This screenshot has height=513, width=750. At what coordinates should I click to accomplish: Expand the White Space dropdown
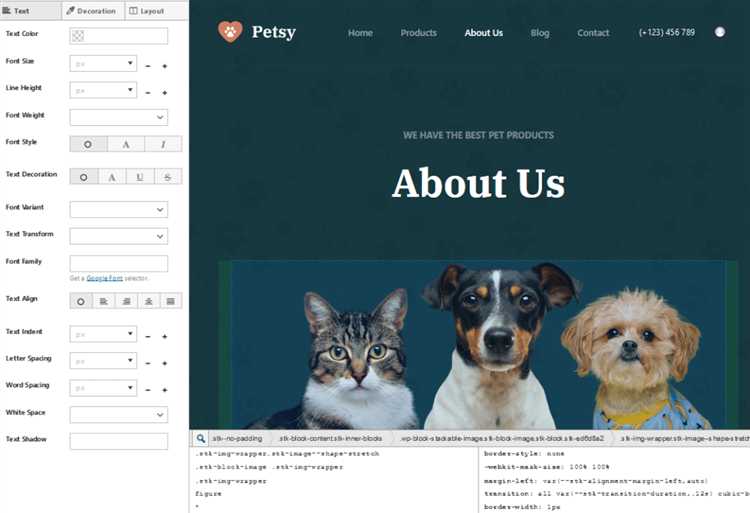click(x=119, y=415)
